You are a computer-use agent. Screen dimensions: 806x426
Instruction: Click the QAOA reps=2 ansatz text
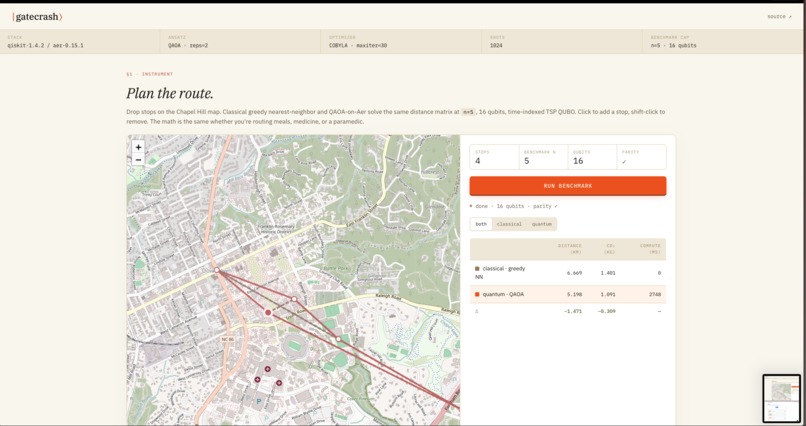click(188, 46)
